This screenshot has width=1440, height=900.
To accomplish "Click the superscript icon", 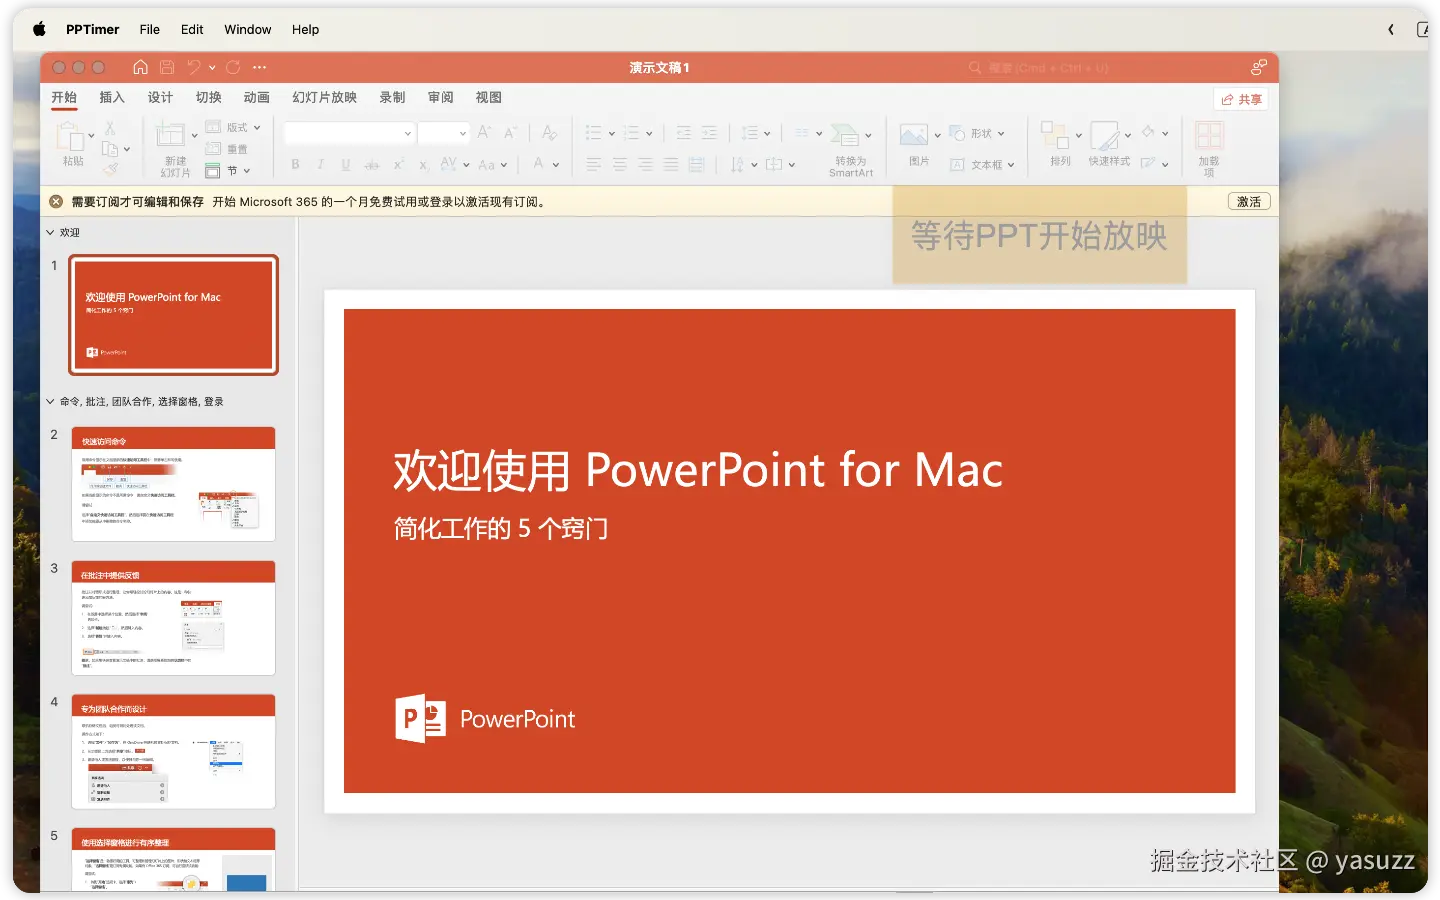I will pyautogui.click(x=398, y=164).
